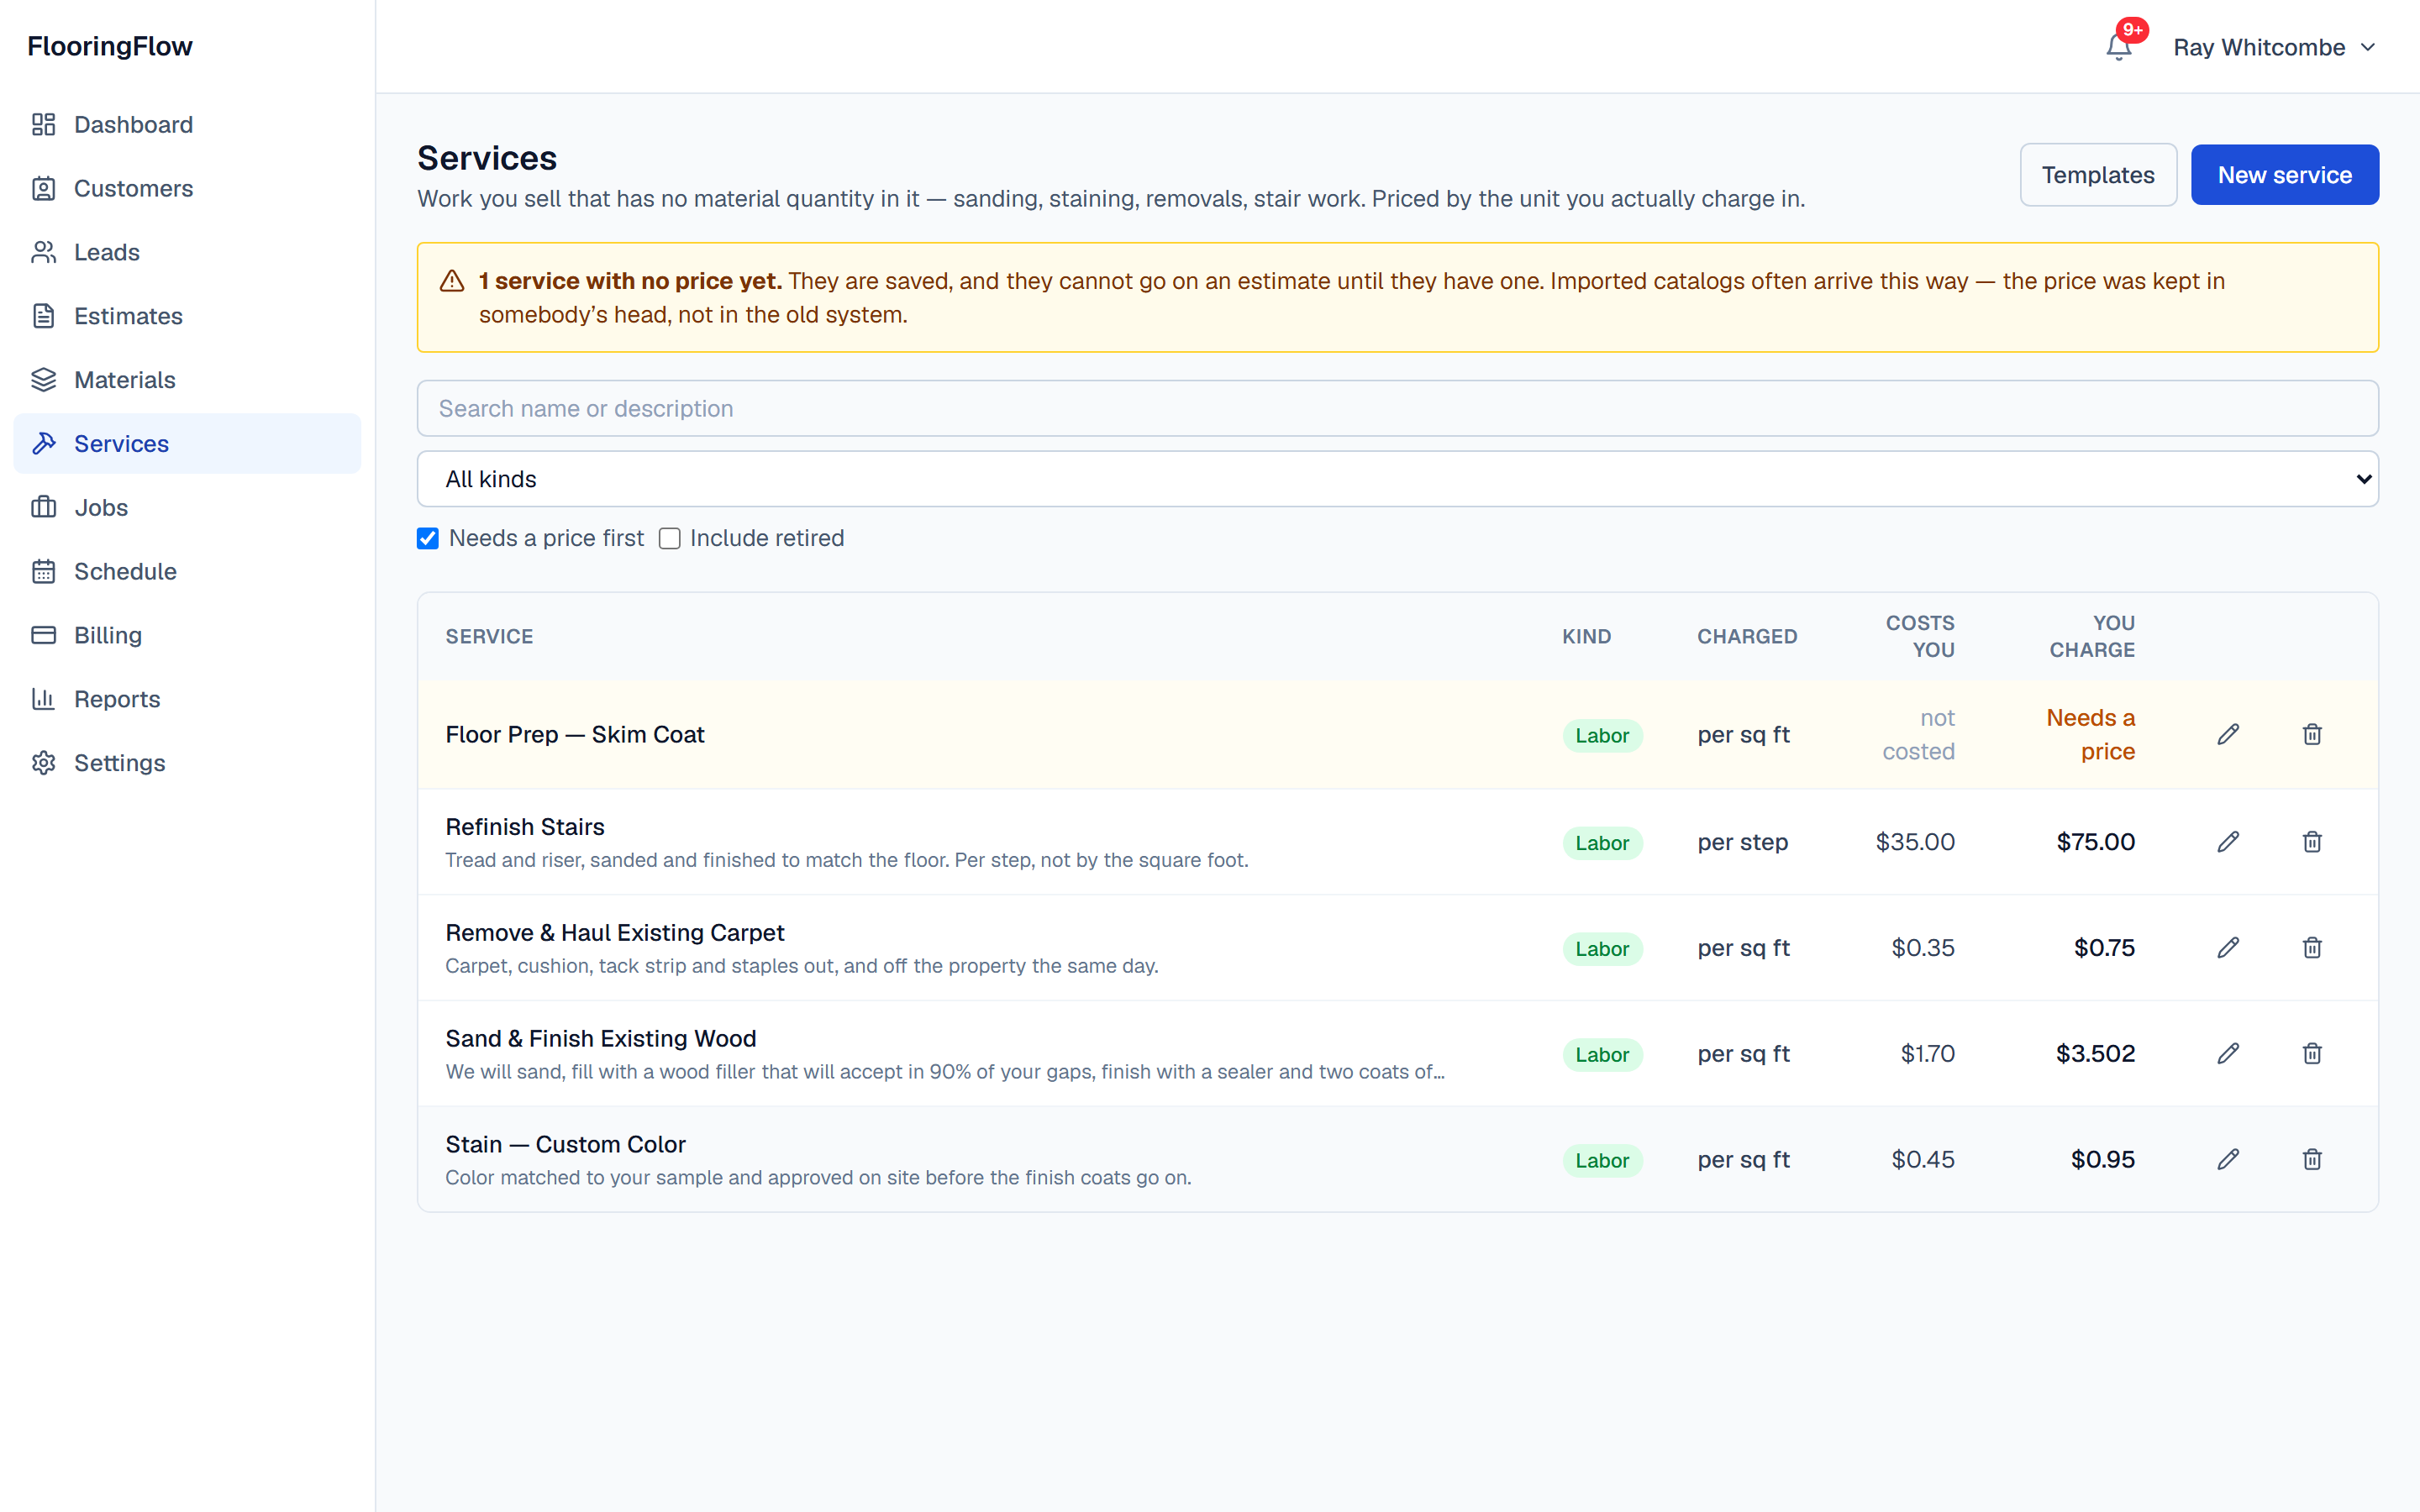Click the Dashboard grid icon in sidebar

click(x=43, y=124)
